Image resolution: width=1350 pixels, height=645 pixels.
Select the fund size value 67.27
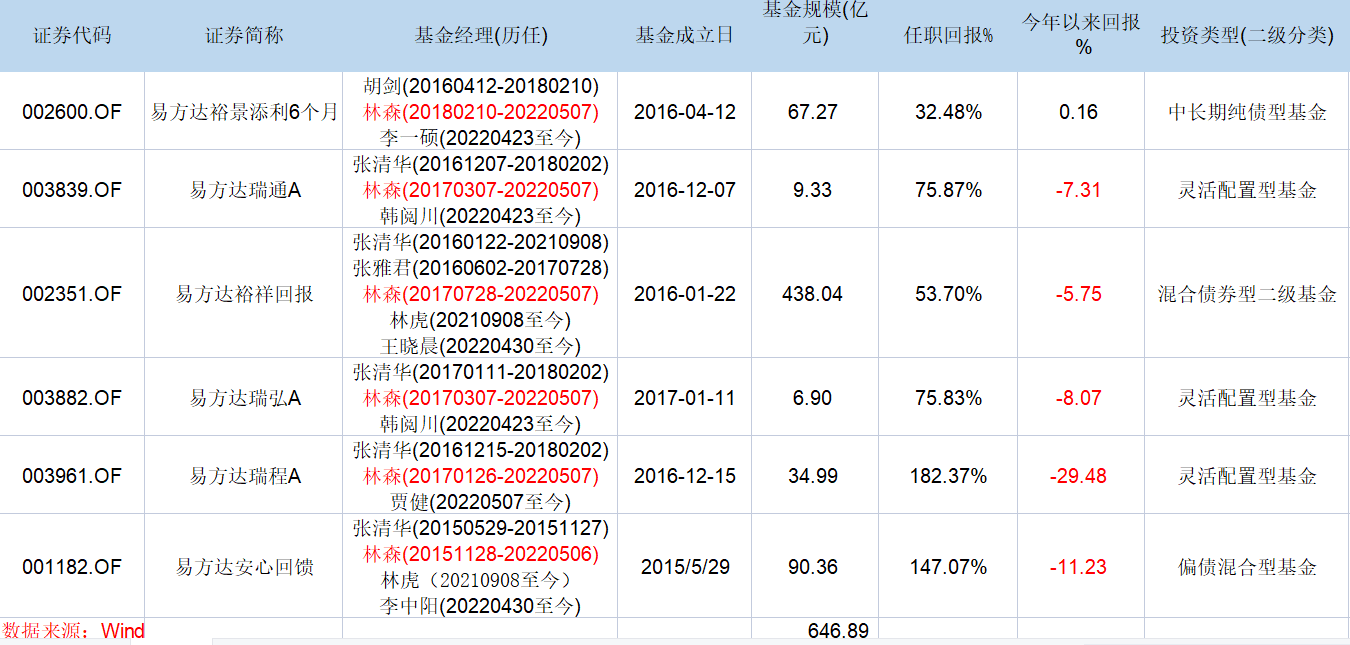tap(812, 112)
